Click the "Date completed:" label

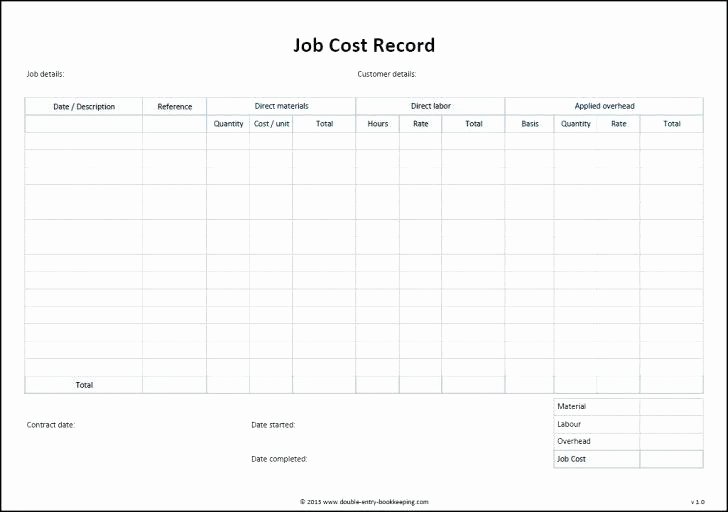pyautogui.click(x=279, y=459)
